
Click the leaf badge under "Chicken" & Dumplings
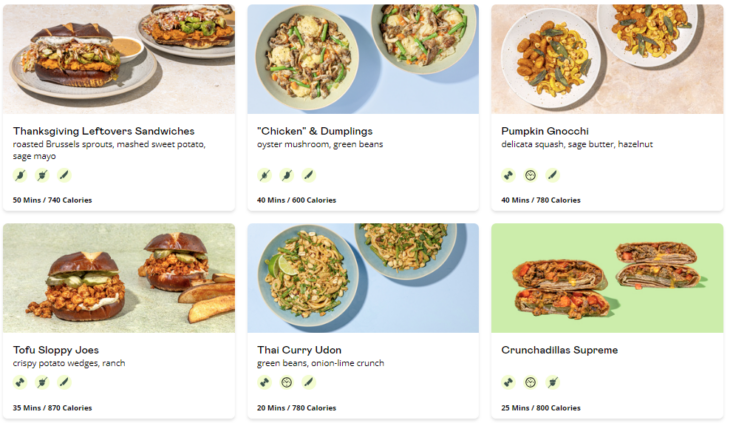click(x=308, y=175)
